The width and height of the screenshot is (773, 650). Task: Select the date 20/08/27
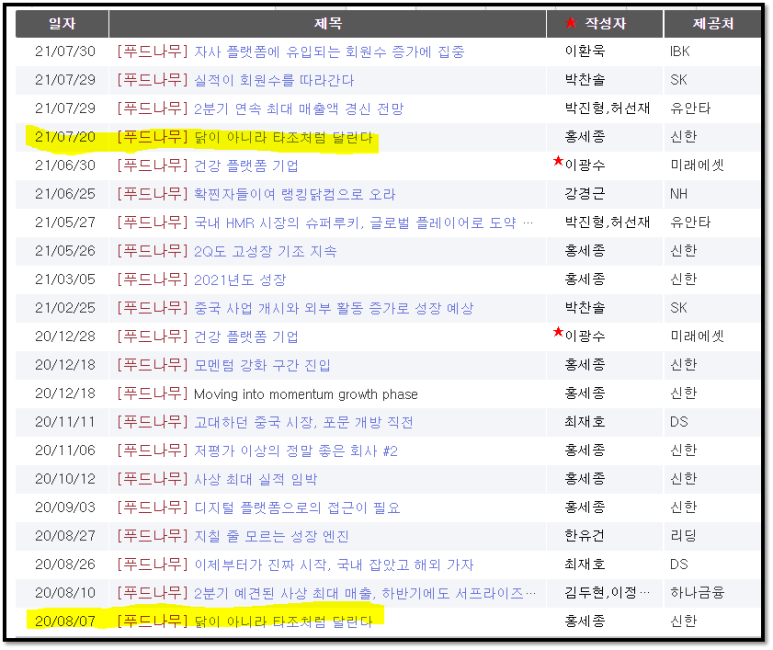[x=65, y=536]
